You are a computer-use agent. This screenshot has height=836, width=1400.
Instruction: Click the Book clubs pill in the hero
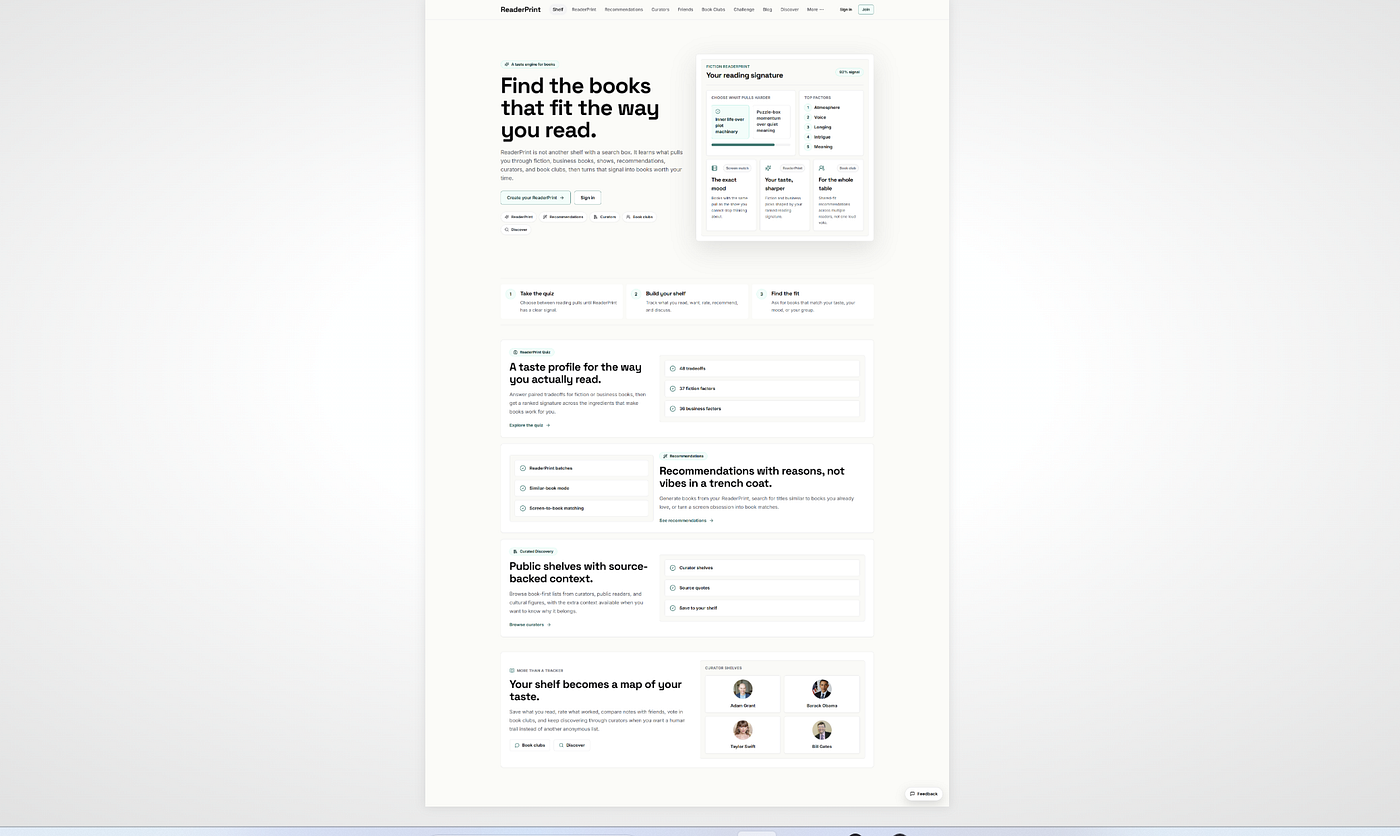point(639,216)
